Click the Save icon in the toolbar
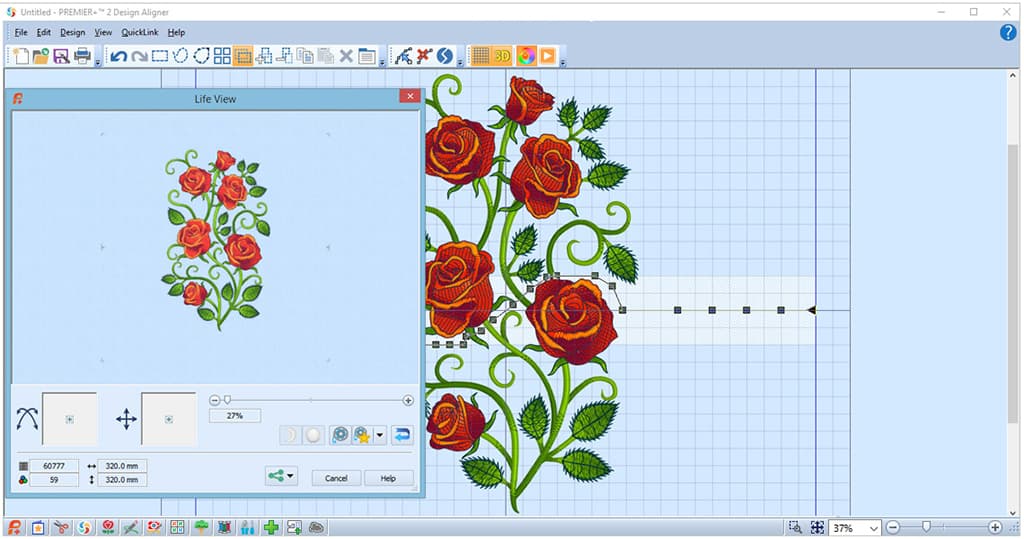 coord(61,56)
